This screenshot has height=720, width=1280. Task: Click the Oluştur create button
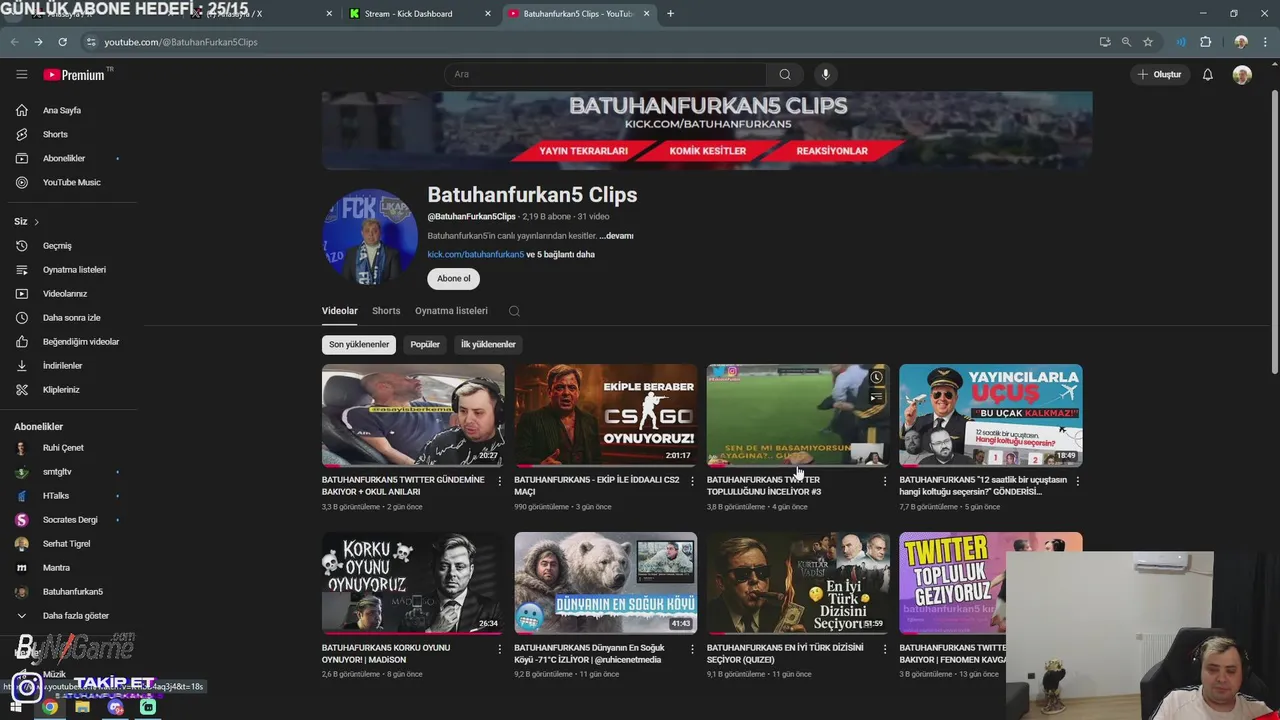pyautogui.click(x=1159, y=74)
